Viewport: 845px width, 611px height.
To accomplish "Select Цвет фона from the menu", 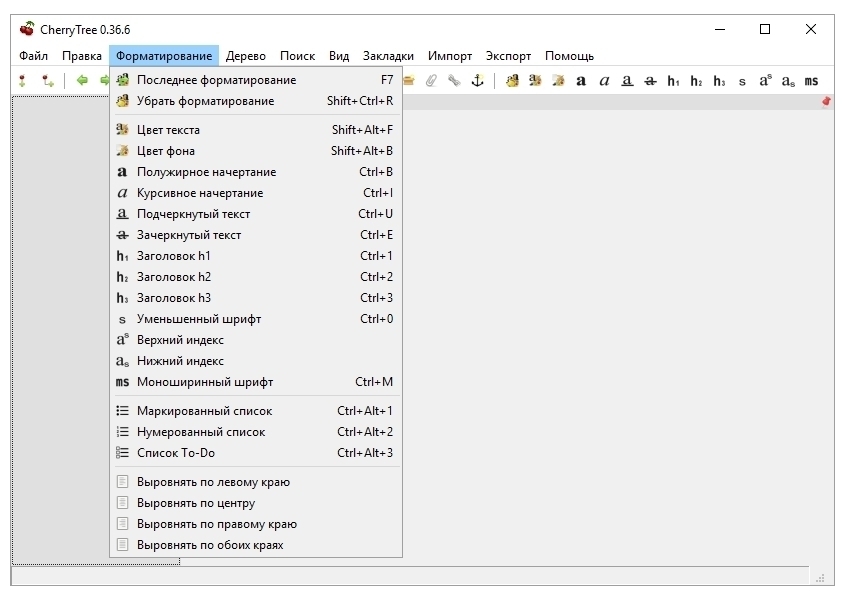I will (255, 151).
